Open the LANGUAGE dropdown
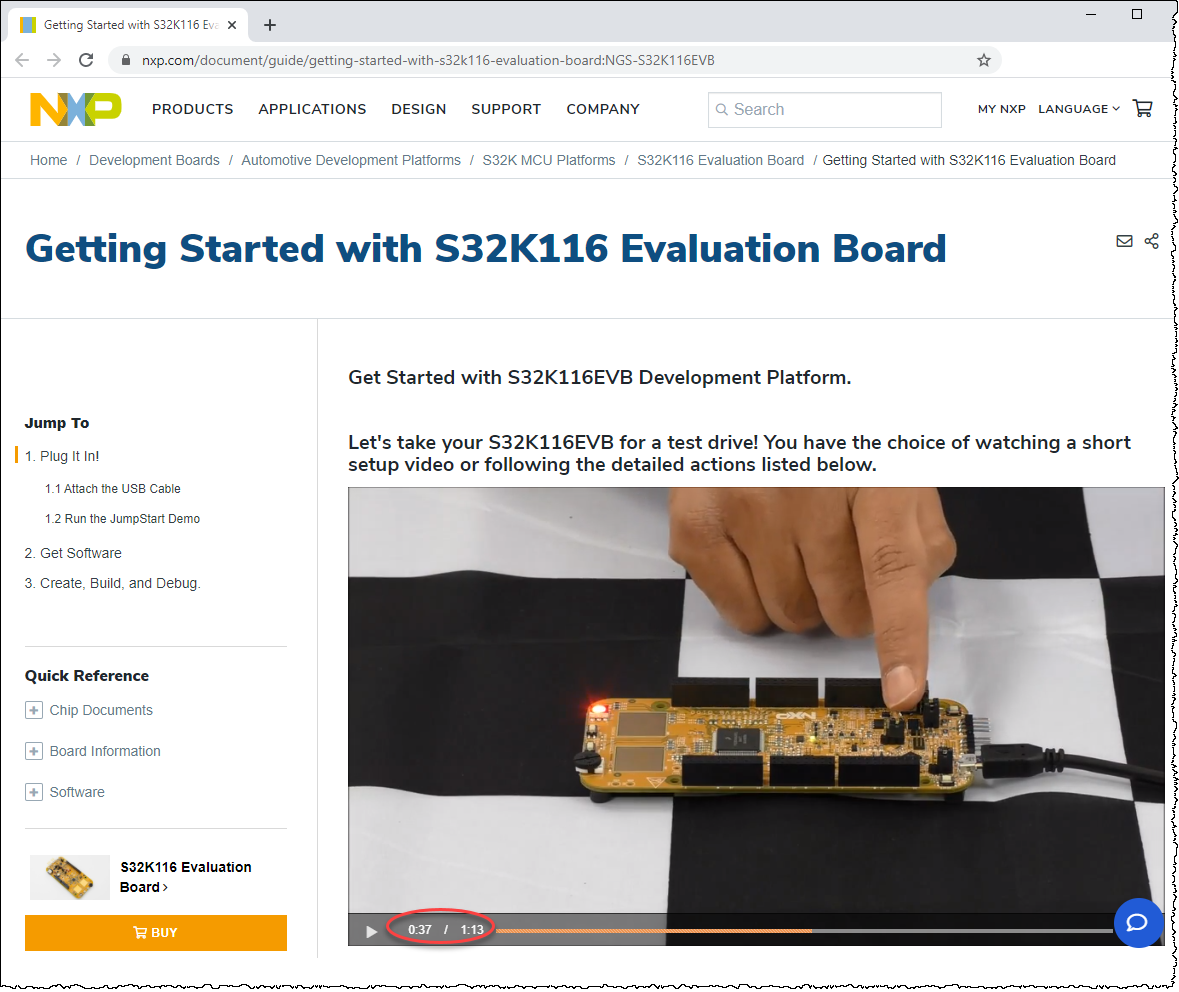 pos(1079,109)
